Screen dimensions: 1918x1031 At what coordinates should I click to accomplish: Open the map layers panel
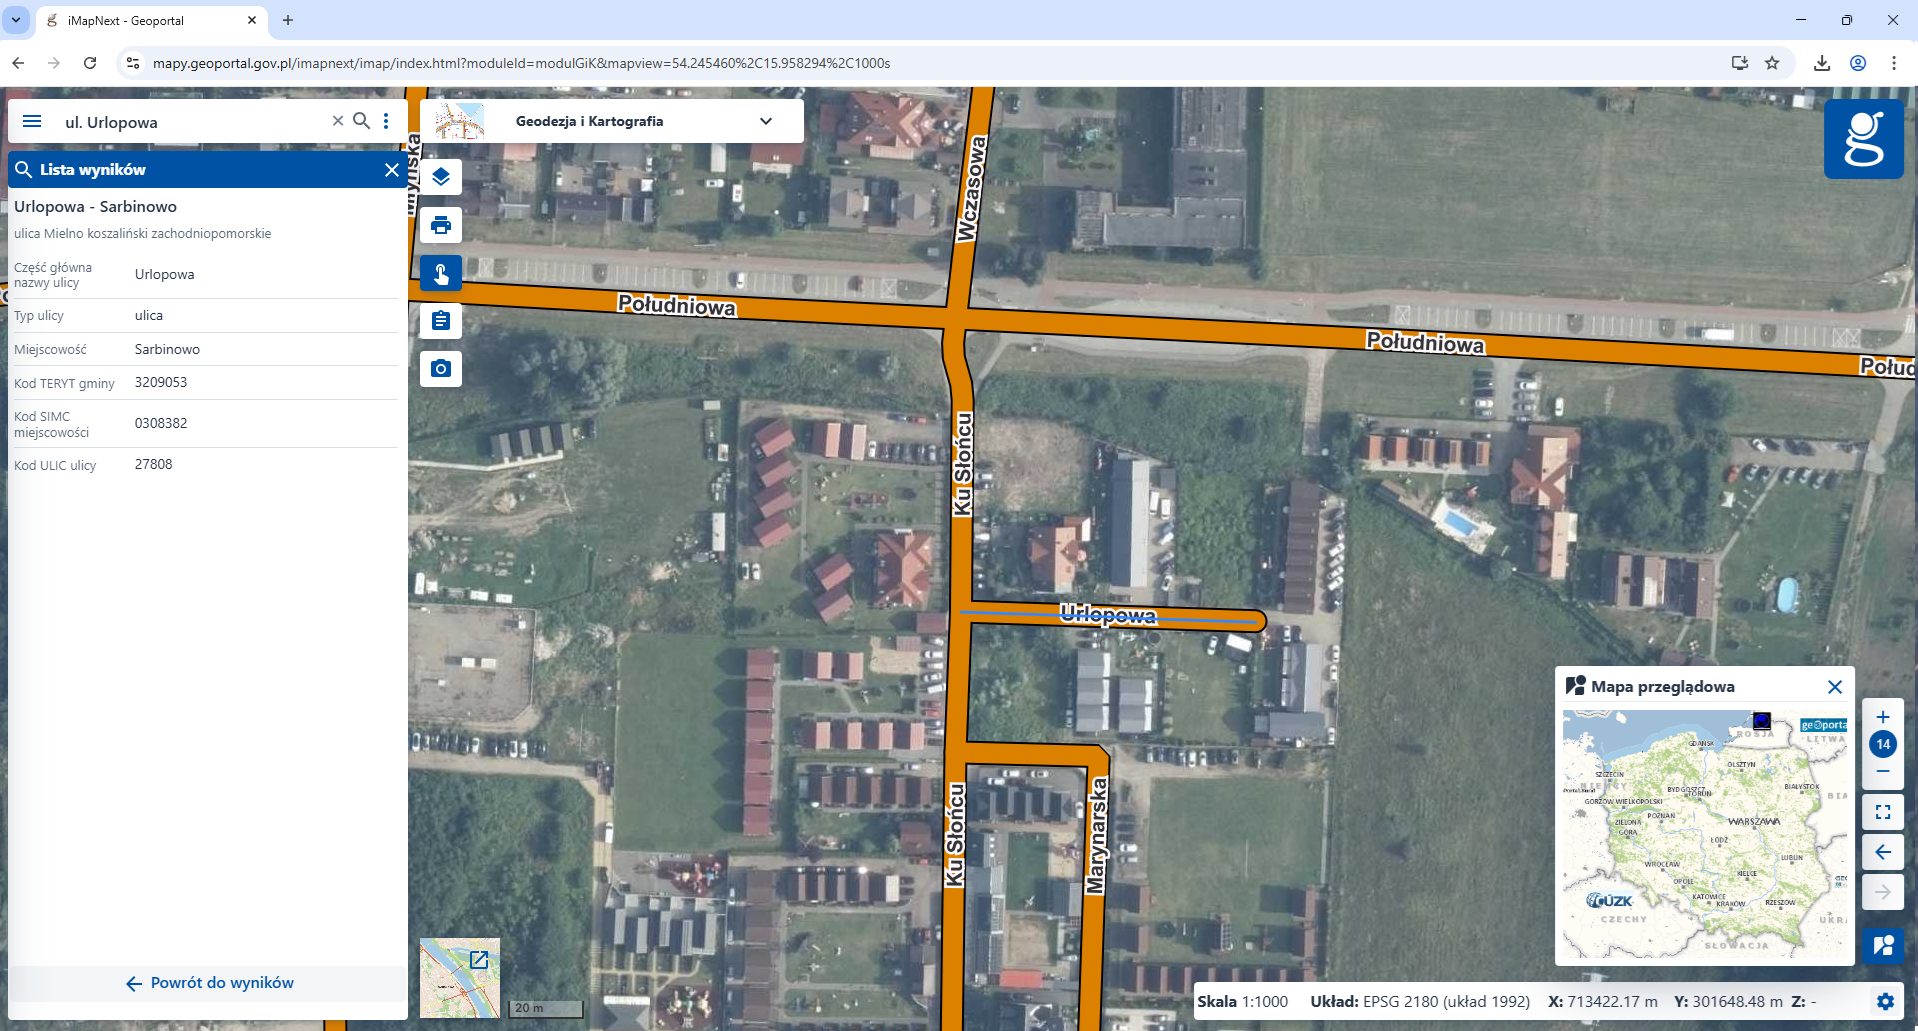[x=440, y=177]
